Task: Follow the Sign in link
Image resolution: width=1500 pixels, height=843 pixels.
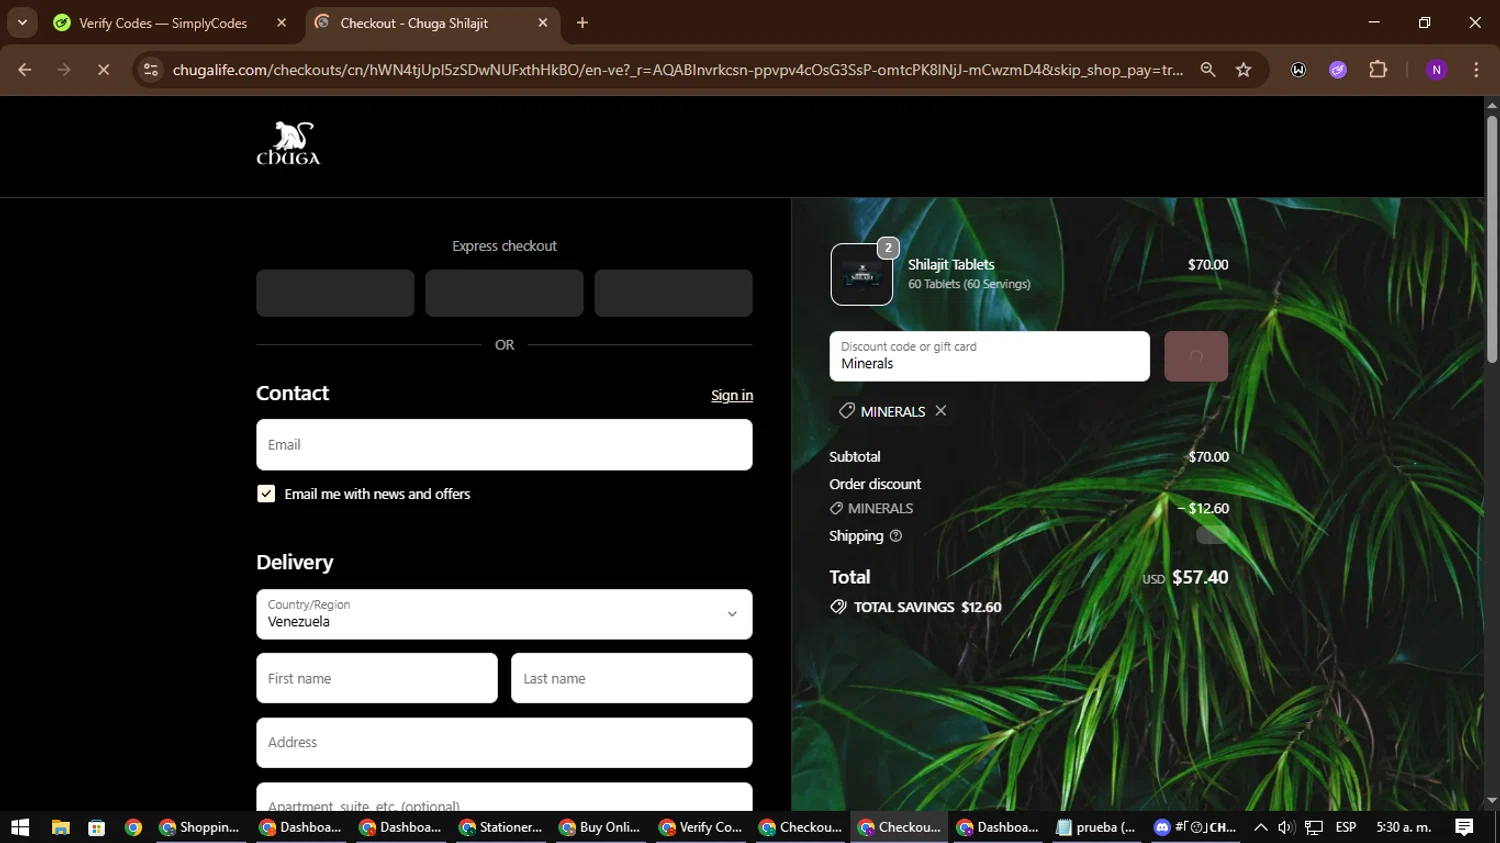Action: (x=732, y=396)
